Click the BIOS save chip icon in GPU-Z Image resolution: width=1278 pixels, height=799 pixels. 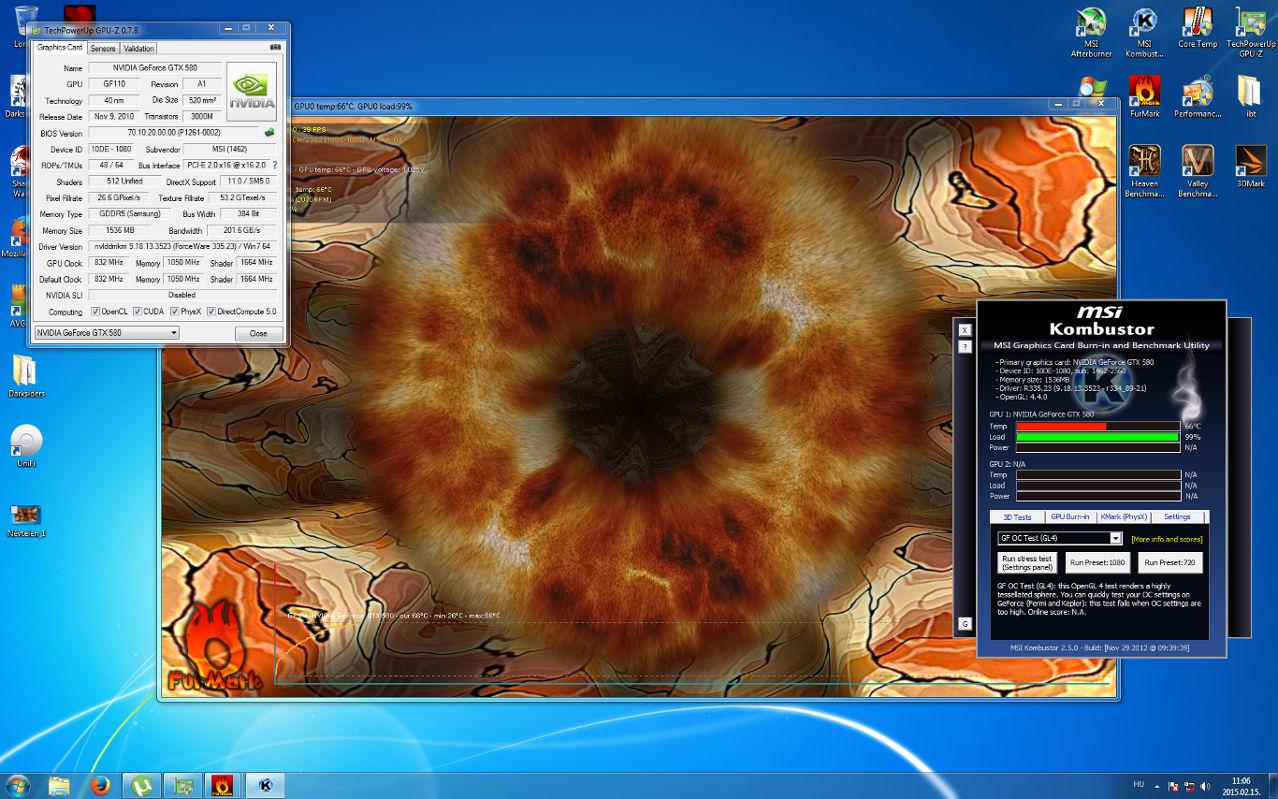[269, 132]
